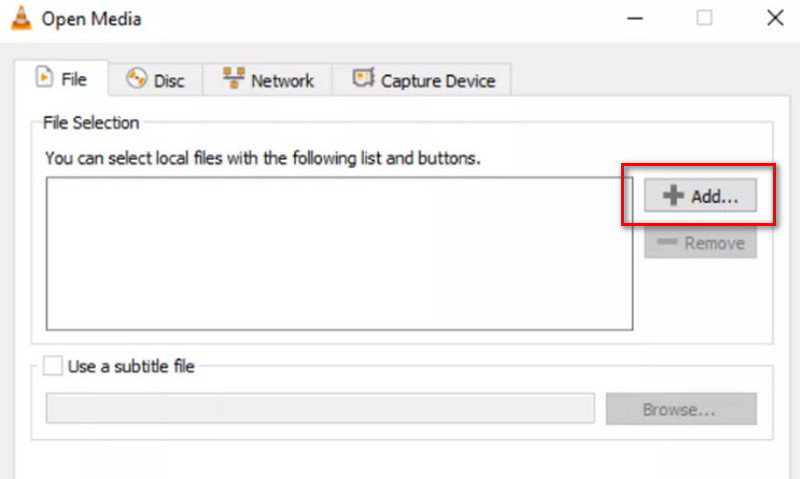Viewport: 800px width, 479px height.
Task: Click the Disc tab disc icon
Action: coord(136,79)
